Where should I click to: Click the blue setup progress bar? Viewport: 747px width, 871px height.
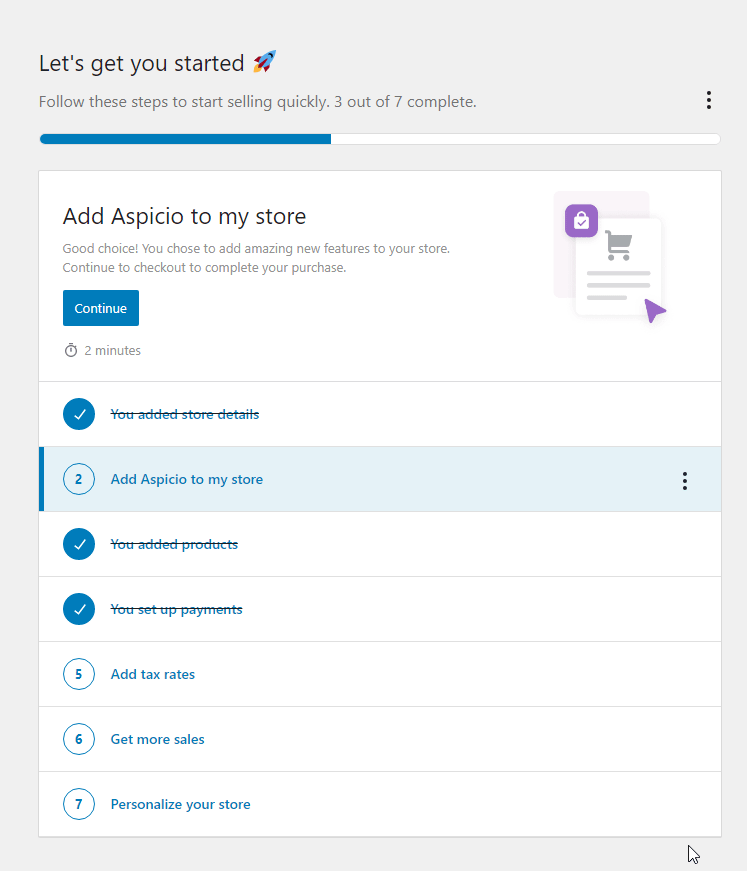(184, 139)
